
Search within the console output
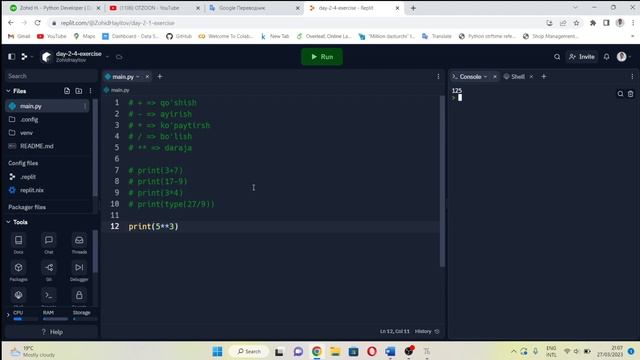pos(620,94)
